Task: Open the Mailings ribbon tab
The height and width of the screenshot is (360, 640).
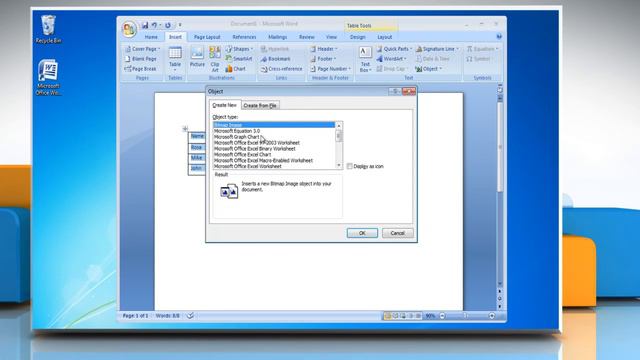Action: [278, 37]
